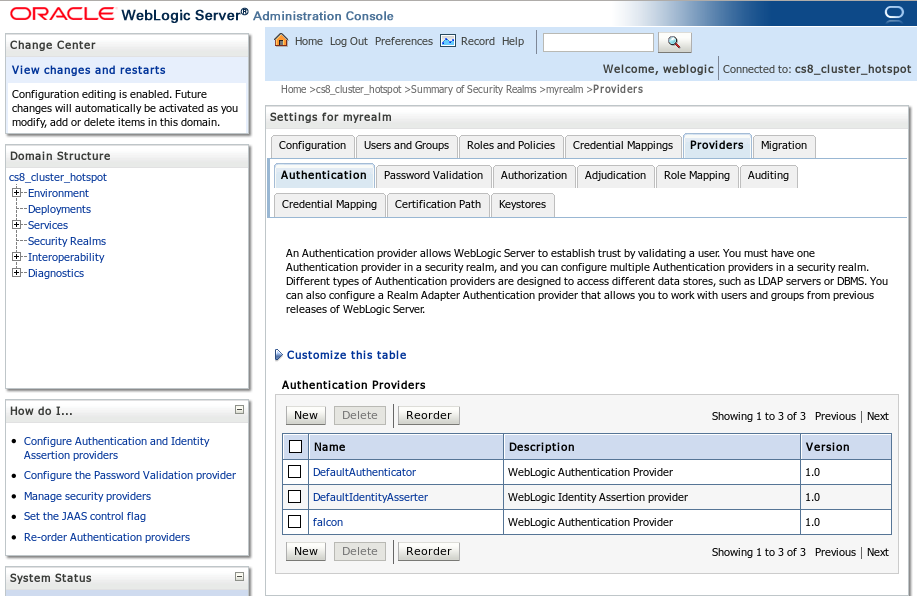This screenshot has width=917, height=596.
Task: Switch to Role Mapping subtab
Action: coord(697,175)
